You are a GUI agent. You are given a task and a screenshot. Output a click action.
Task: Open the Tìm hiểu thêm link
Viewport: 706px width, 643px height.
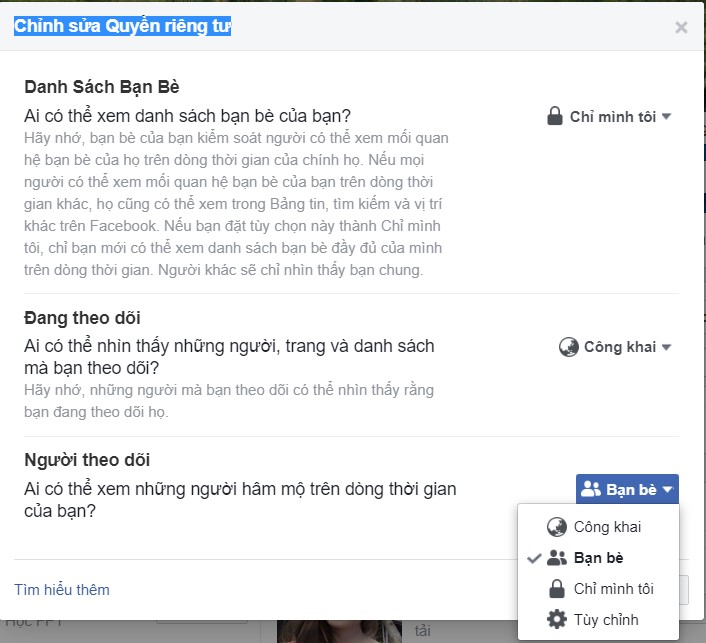point(62,590)
